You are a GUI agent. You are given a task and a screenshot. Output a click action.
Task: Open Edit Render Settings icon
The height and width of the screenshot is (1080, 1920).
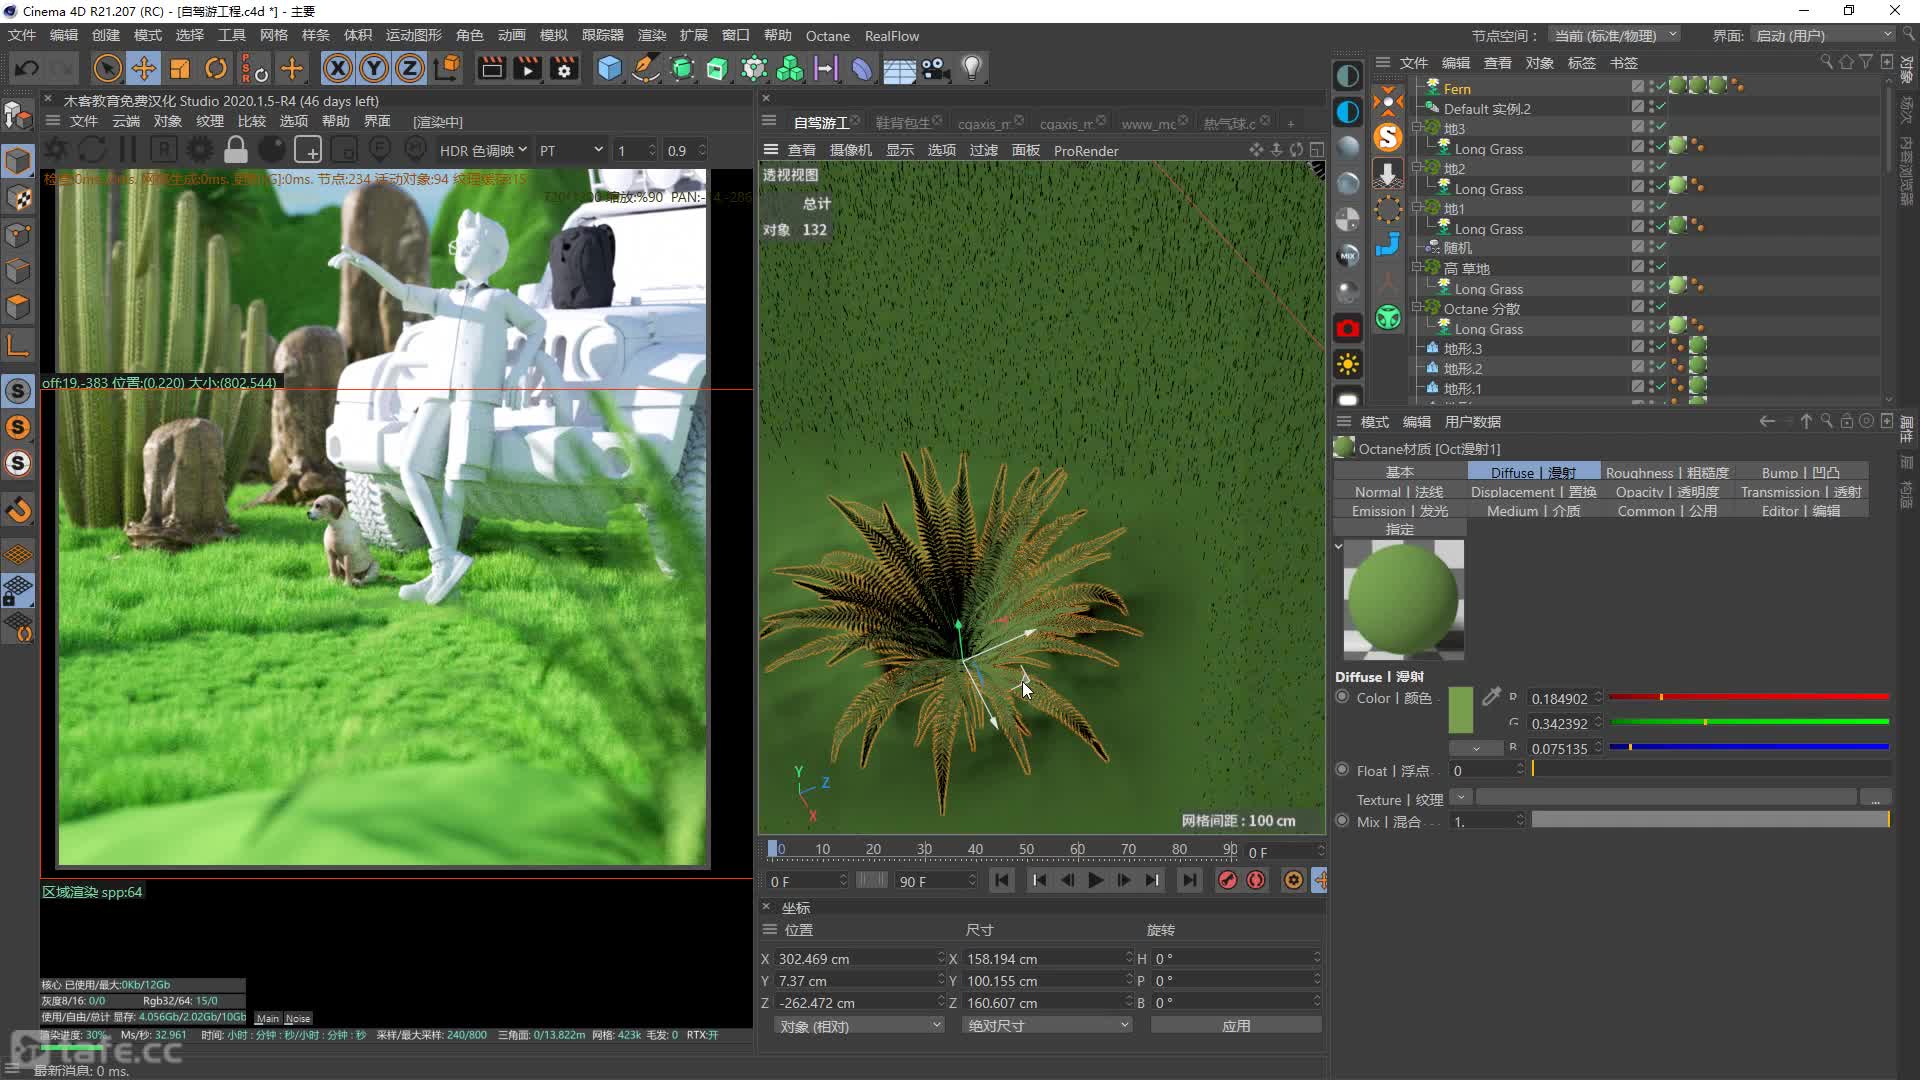coord(564,68)
